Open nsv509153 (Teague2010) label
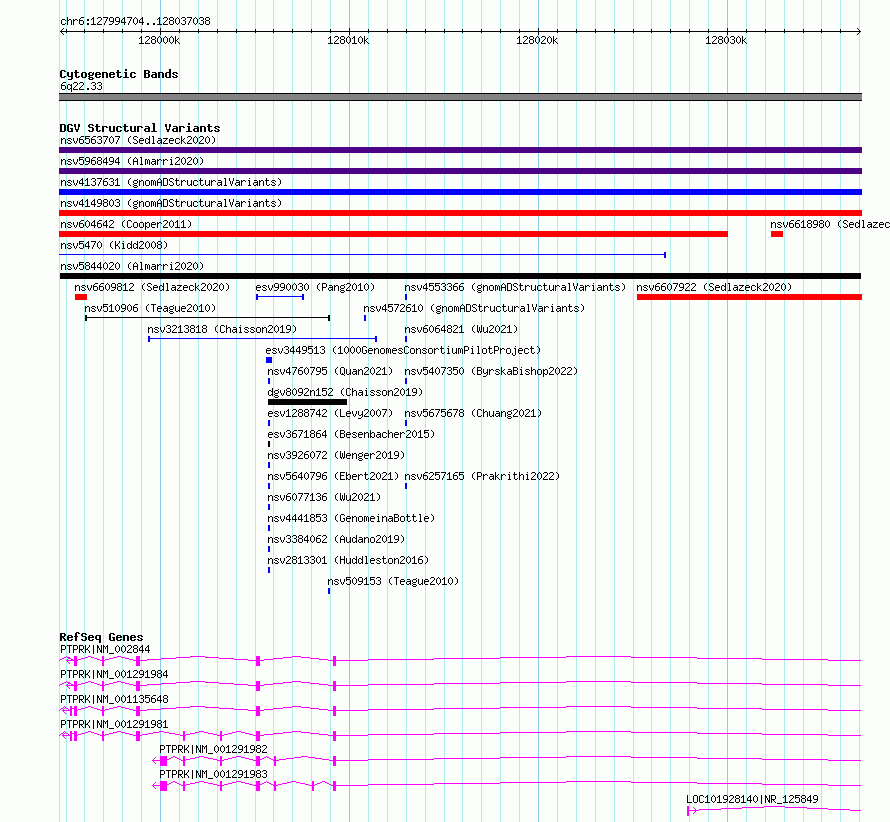The height and width of the screenshot is (822, 890). pos(393,581)
